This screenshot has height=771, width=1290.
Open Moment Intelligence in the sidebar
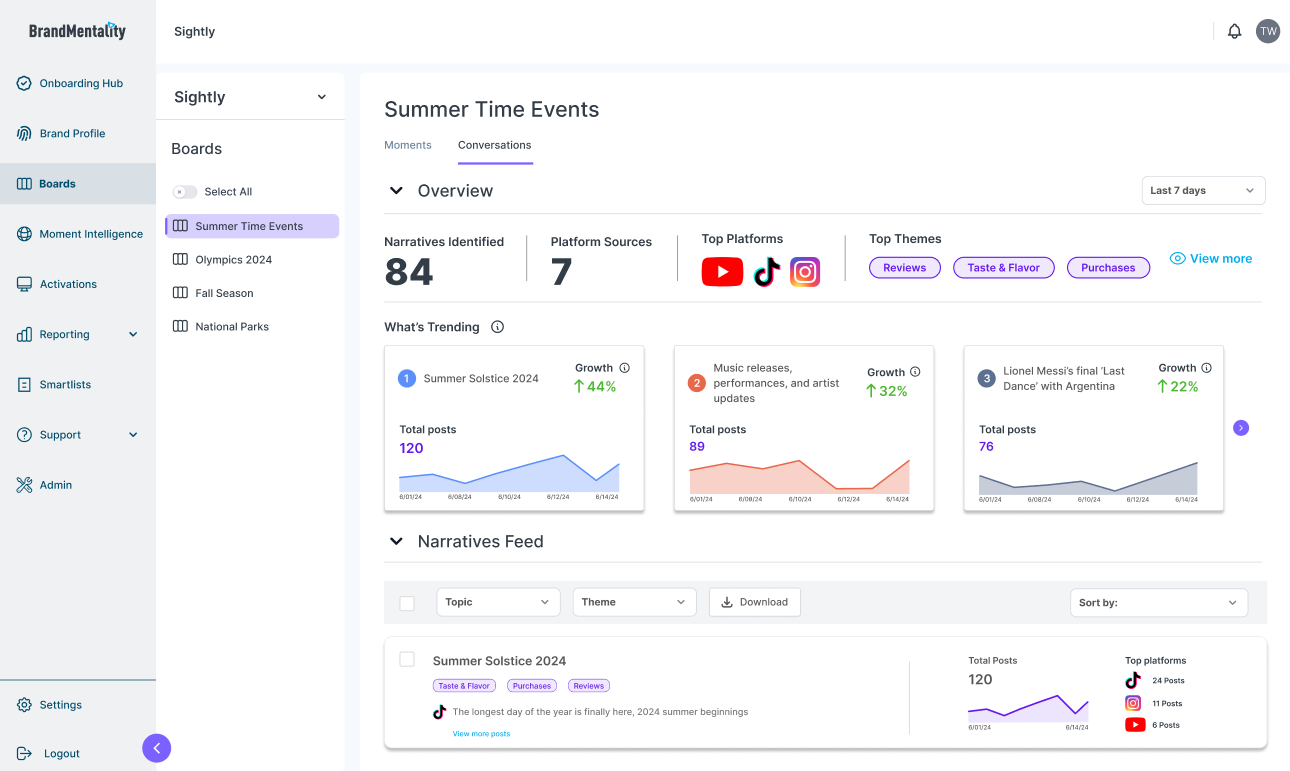(x=90, y=234)
